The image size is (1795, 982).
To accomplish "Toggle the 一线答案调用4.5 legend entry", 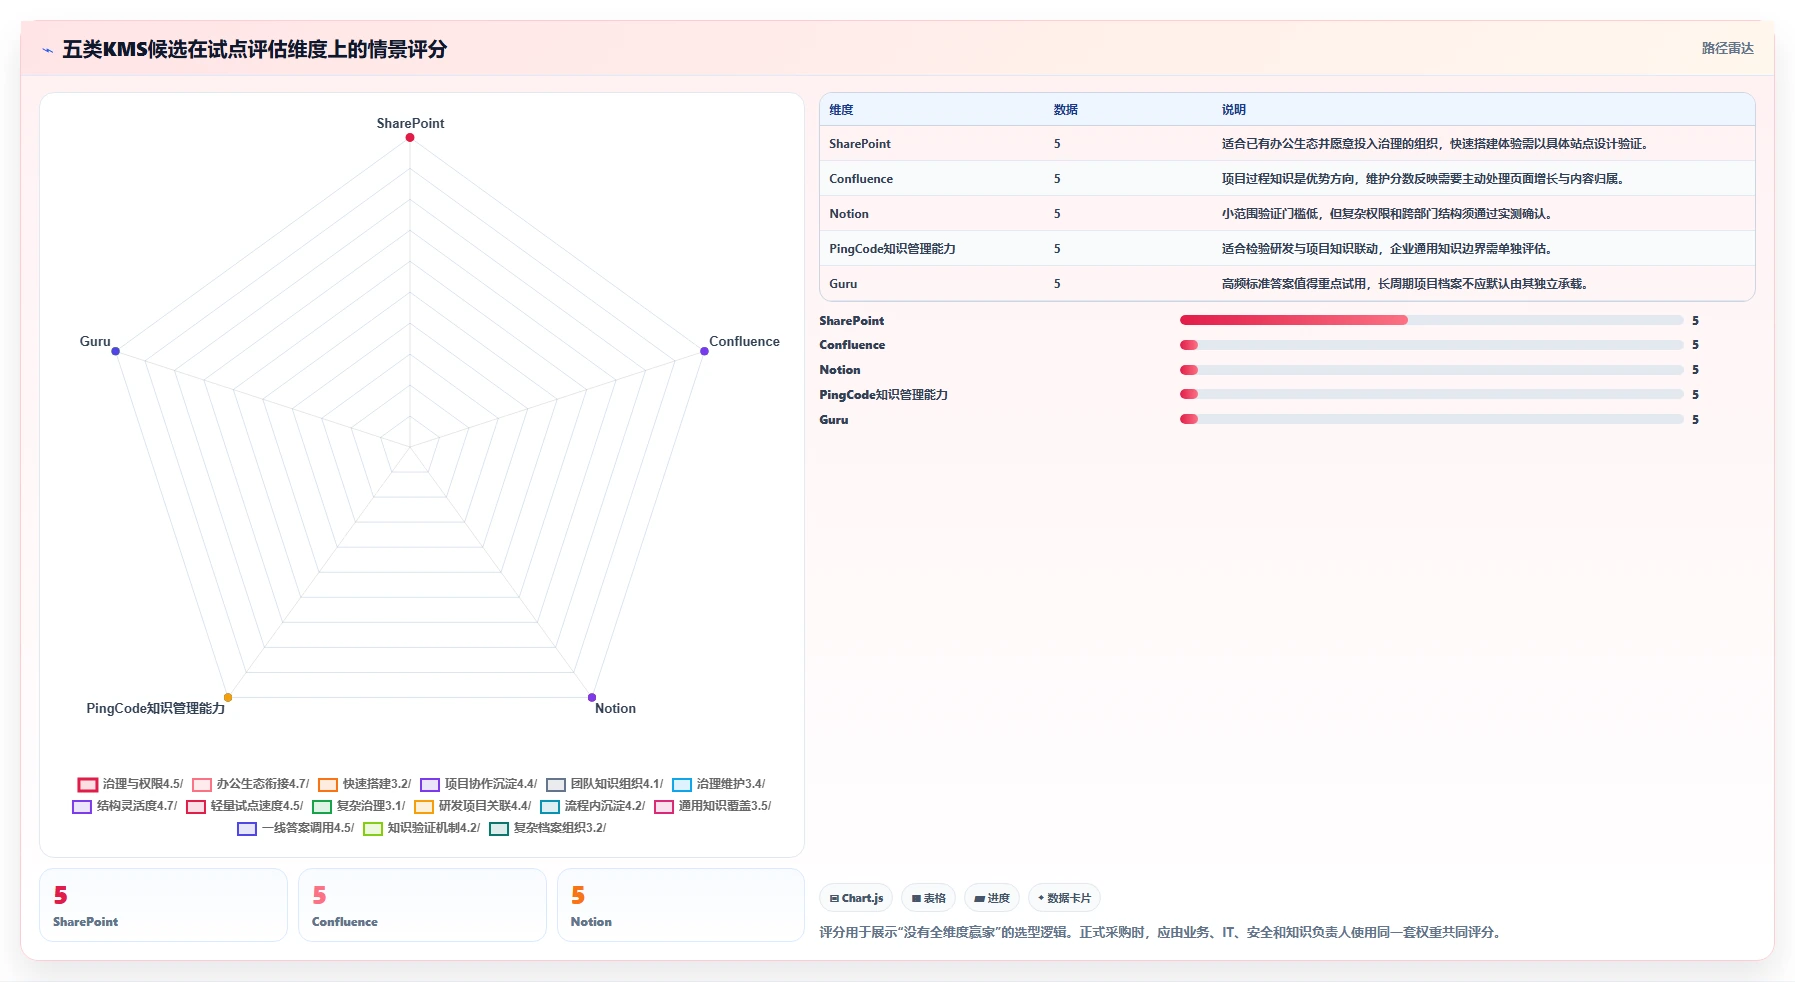I will (296, 828).
